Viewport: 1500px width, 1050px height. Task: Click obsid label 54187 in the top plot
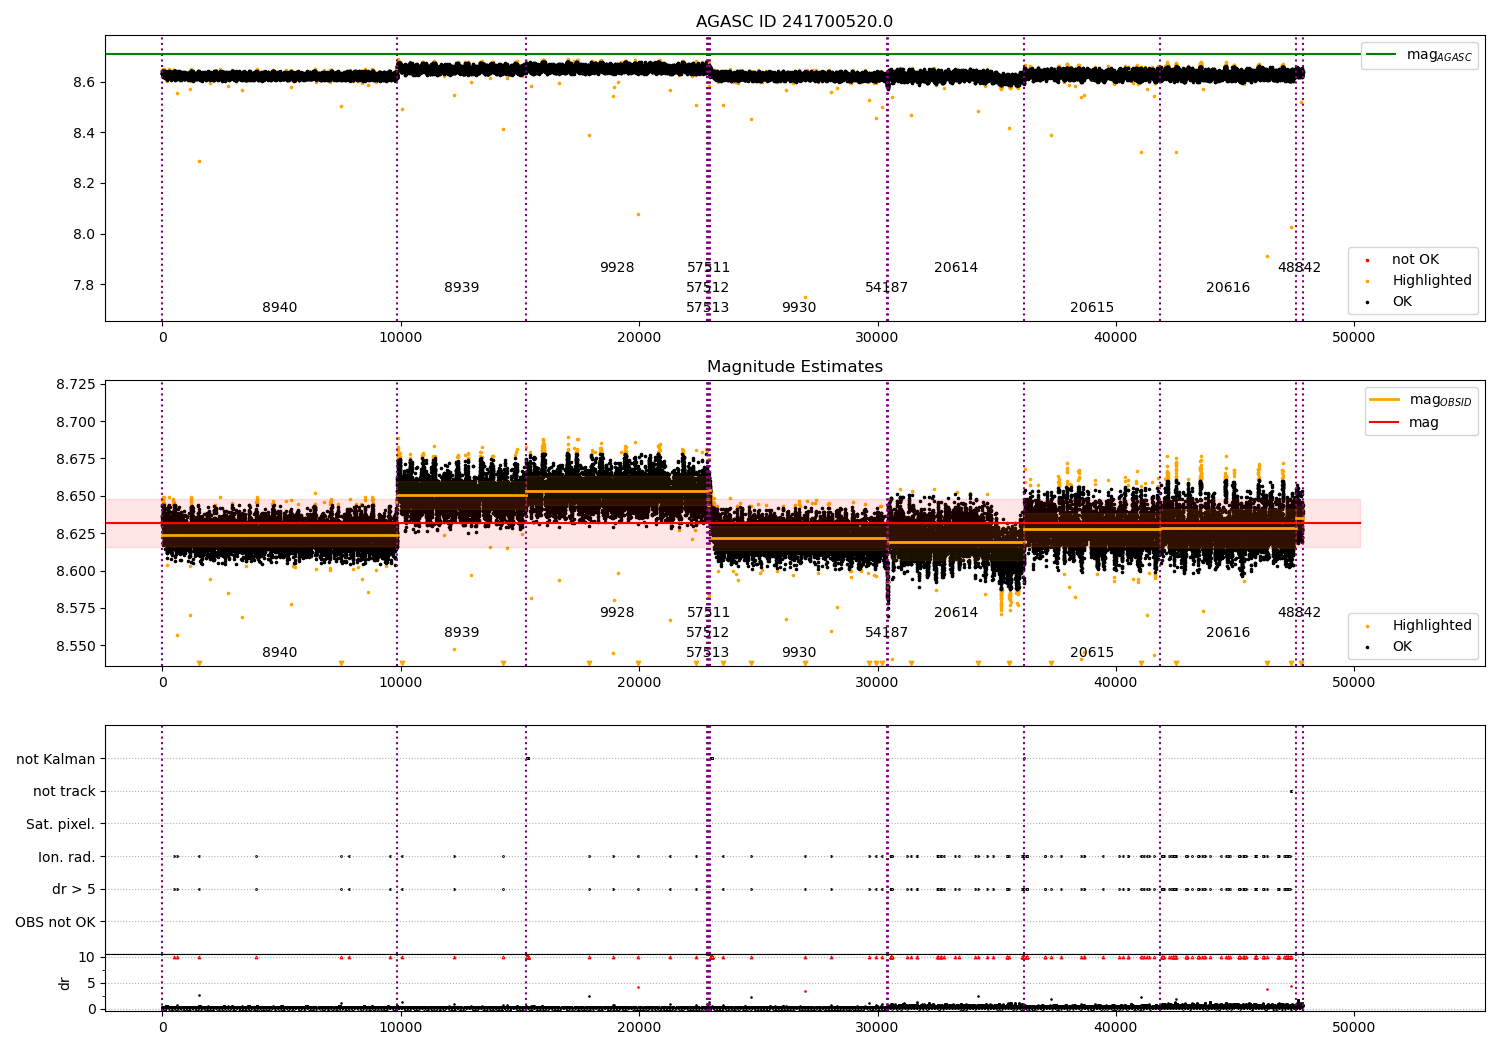tap(887, 288)
